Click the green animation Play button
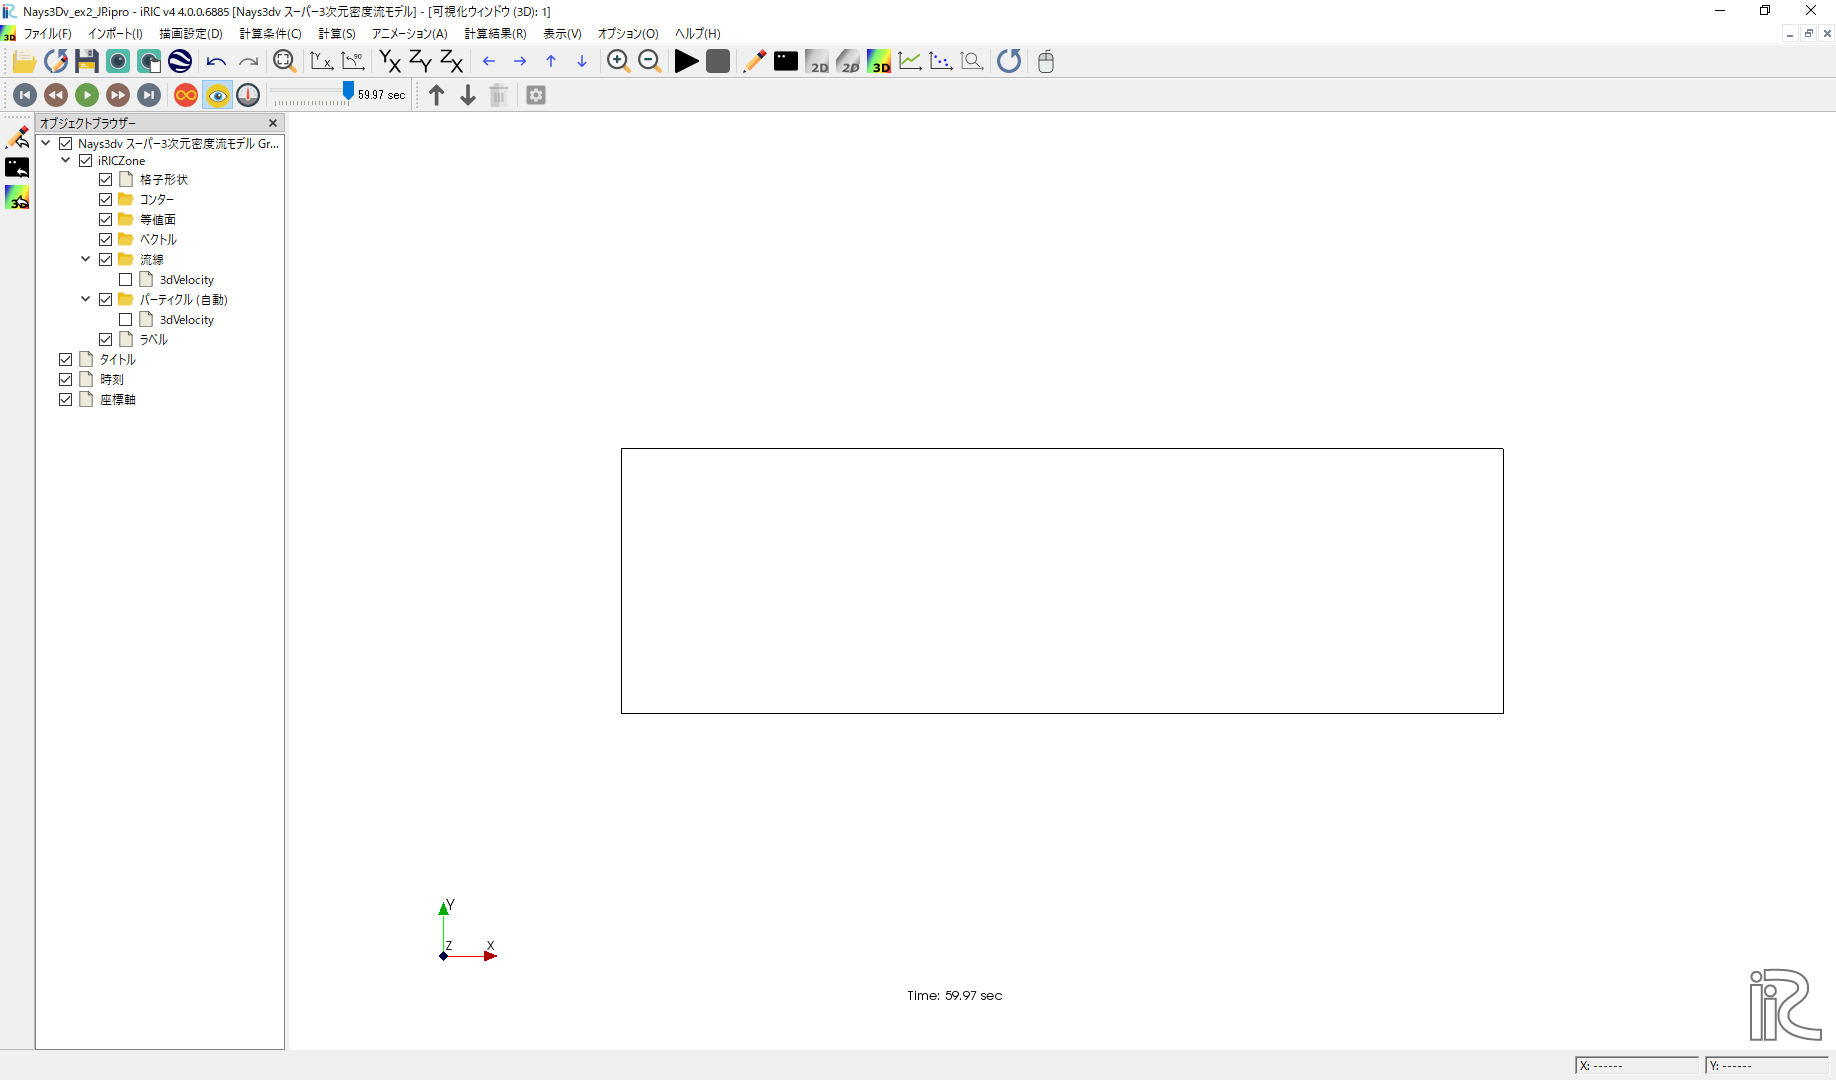The width and height of the screenshot is (1836, 1080). (x=87, y=95)
